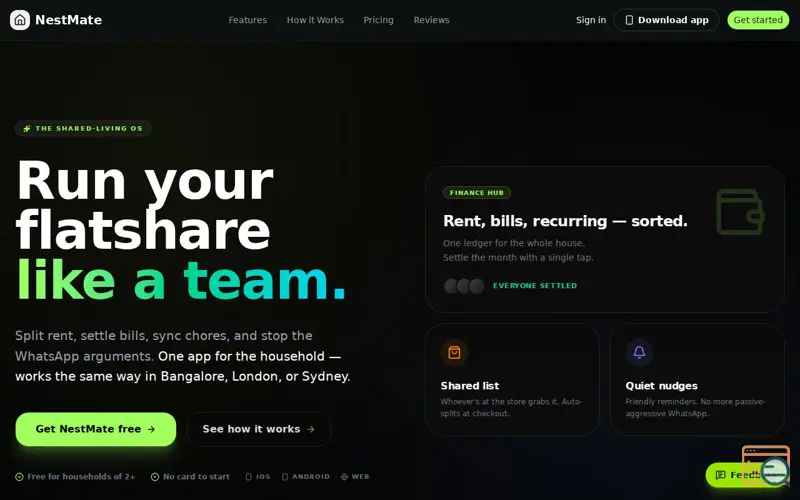The image size is (800, 500).
Task: Go to How it Works section
Action: click(315, 20)
